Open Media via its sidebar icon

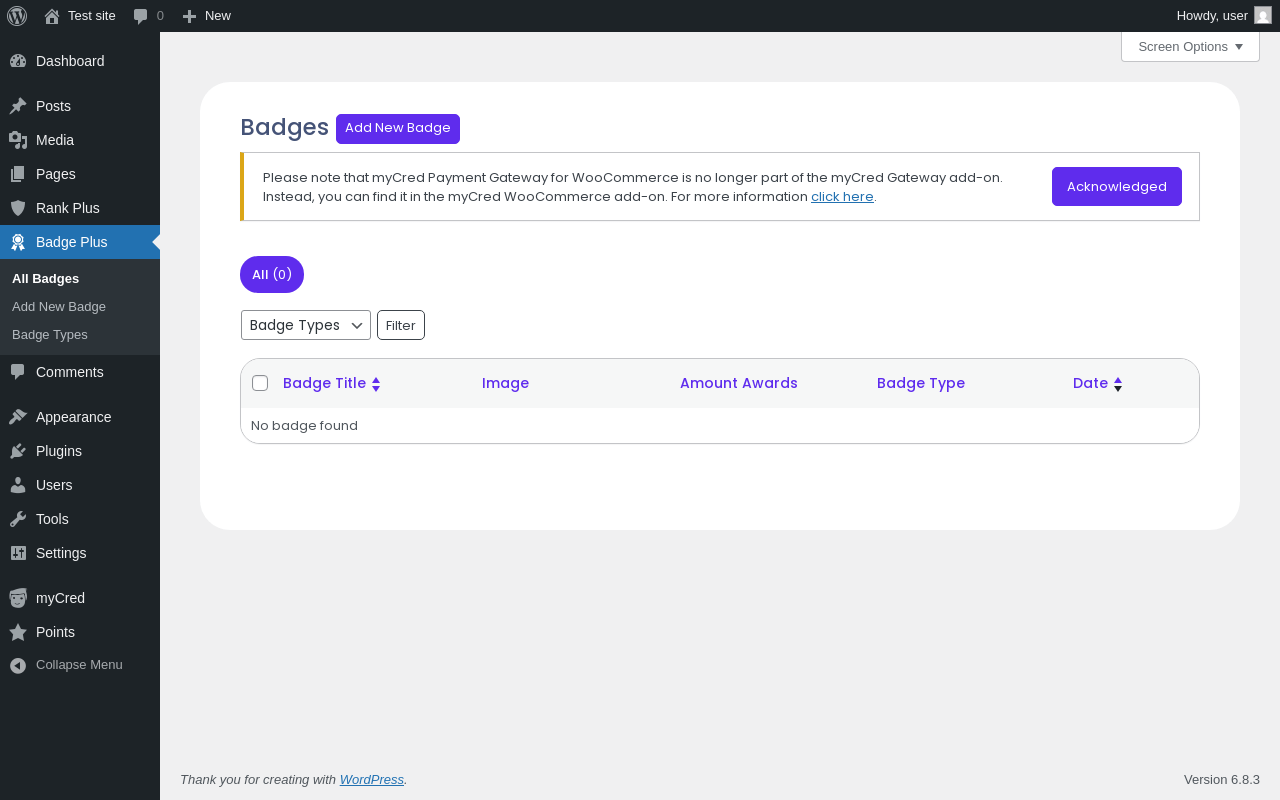pos(18,140)
